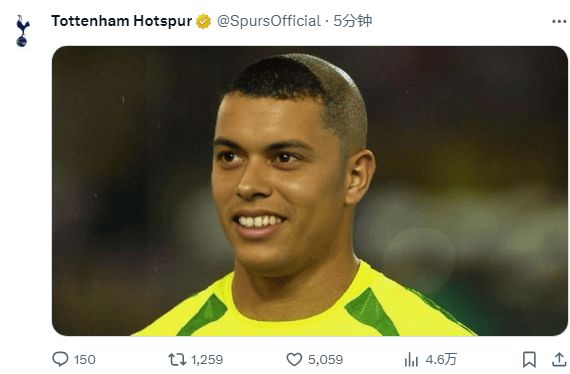570x374 pixels.
Task: Open the Tottenham Hotspur display name link
Action: [121, 21]
